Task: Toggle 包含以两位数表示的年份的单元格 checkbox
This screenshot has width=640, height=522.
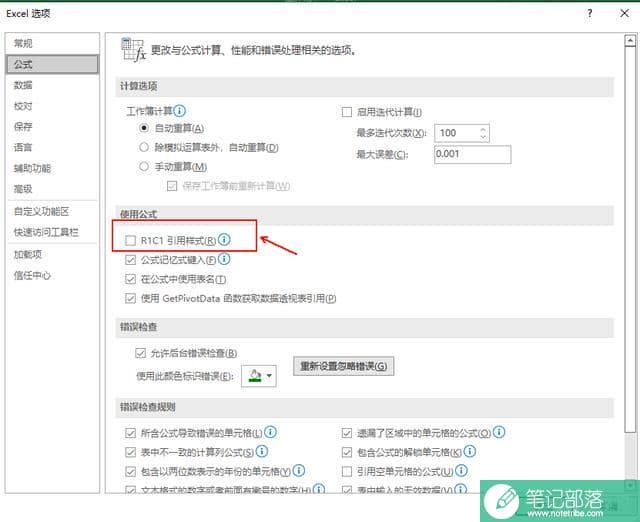Action: (130, 471)
